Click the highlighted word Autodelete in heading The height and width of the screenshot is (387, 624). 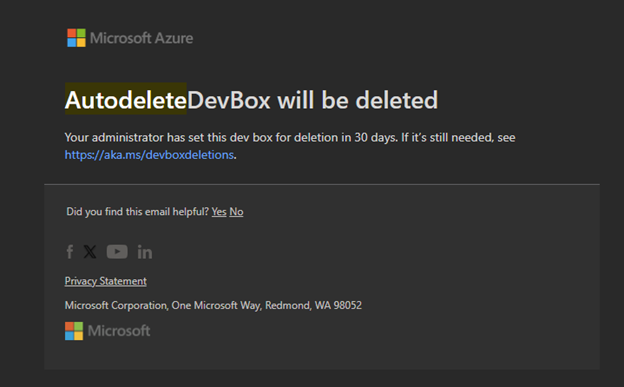126,100
